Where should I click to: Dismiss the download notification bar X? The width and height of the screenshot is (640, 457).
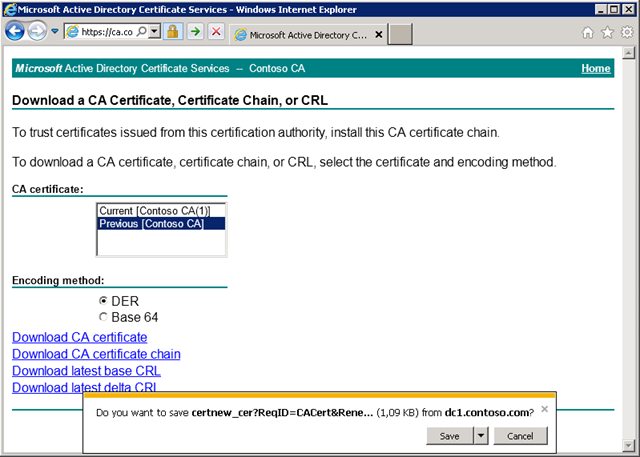click(x=544, y=409)
